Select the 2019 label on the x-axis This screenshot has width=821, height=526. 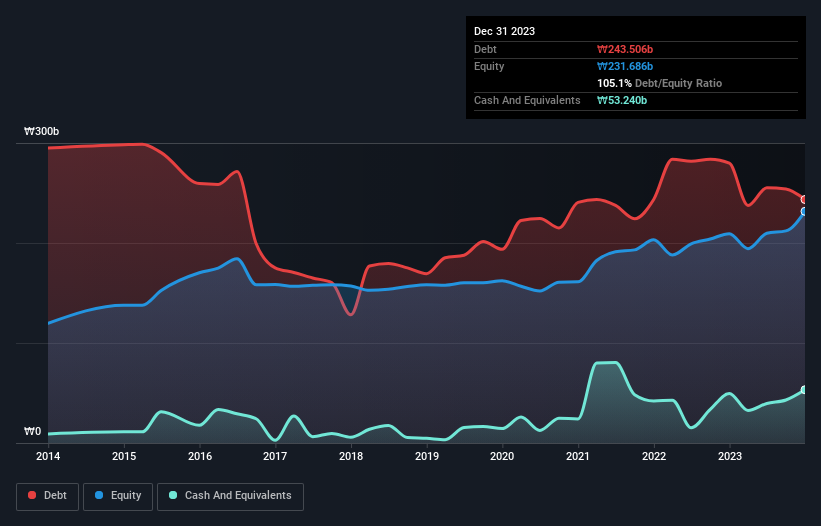[x=427, y=456]
